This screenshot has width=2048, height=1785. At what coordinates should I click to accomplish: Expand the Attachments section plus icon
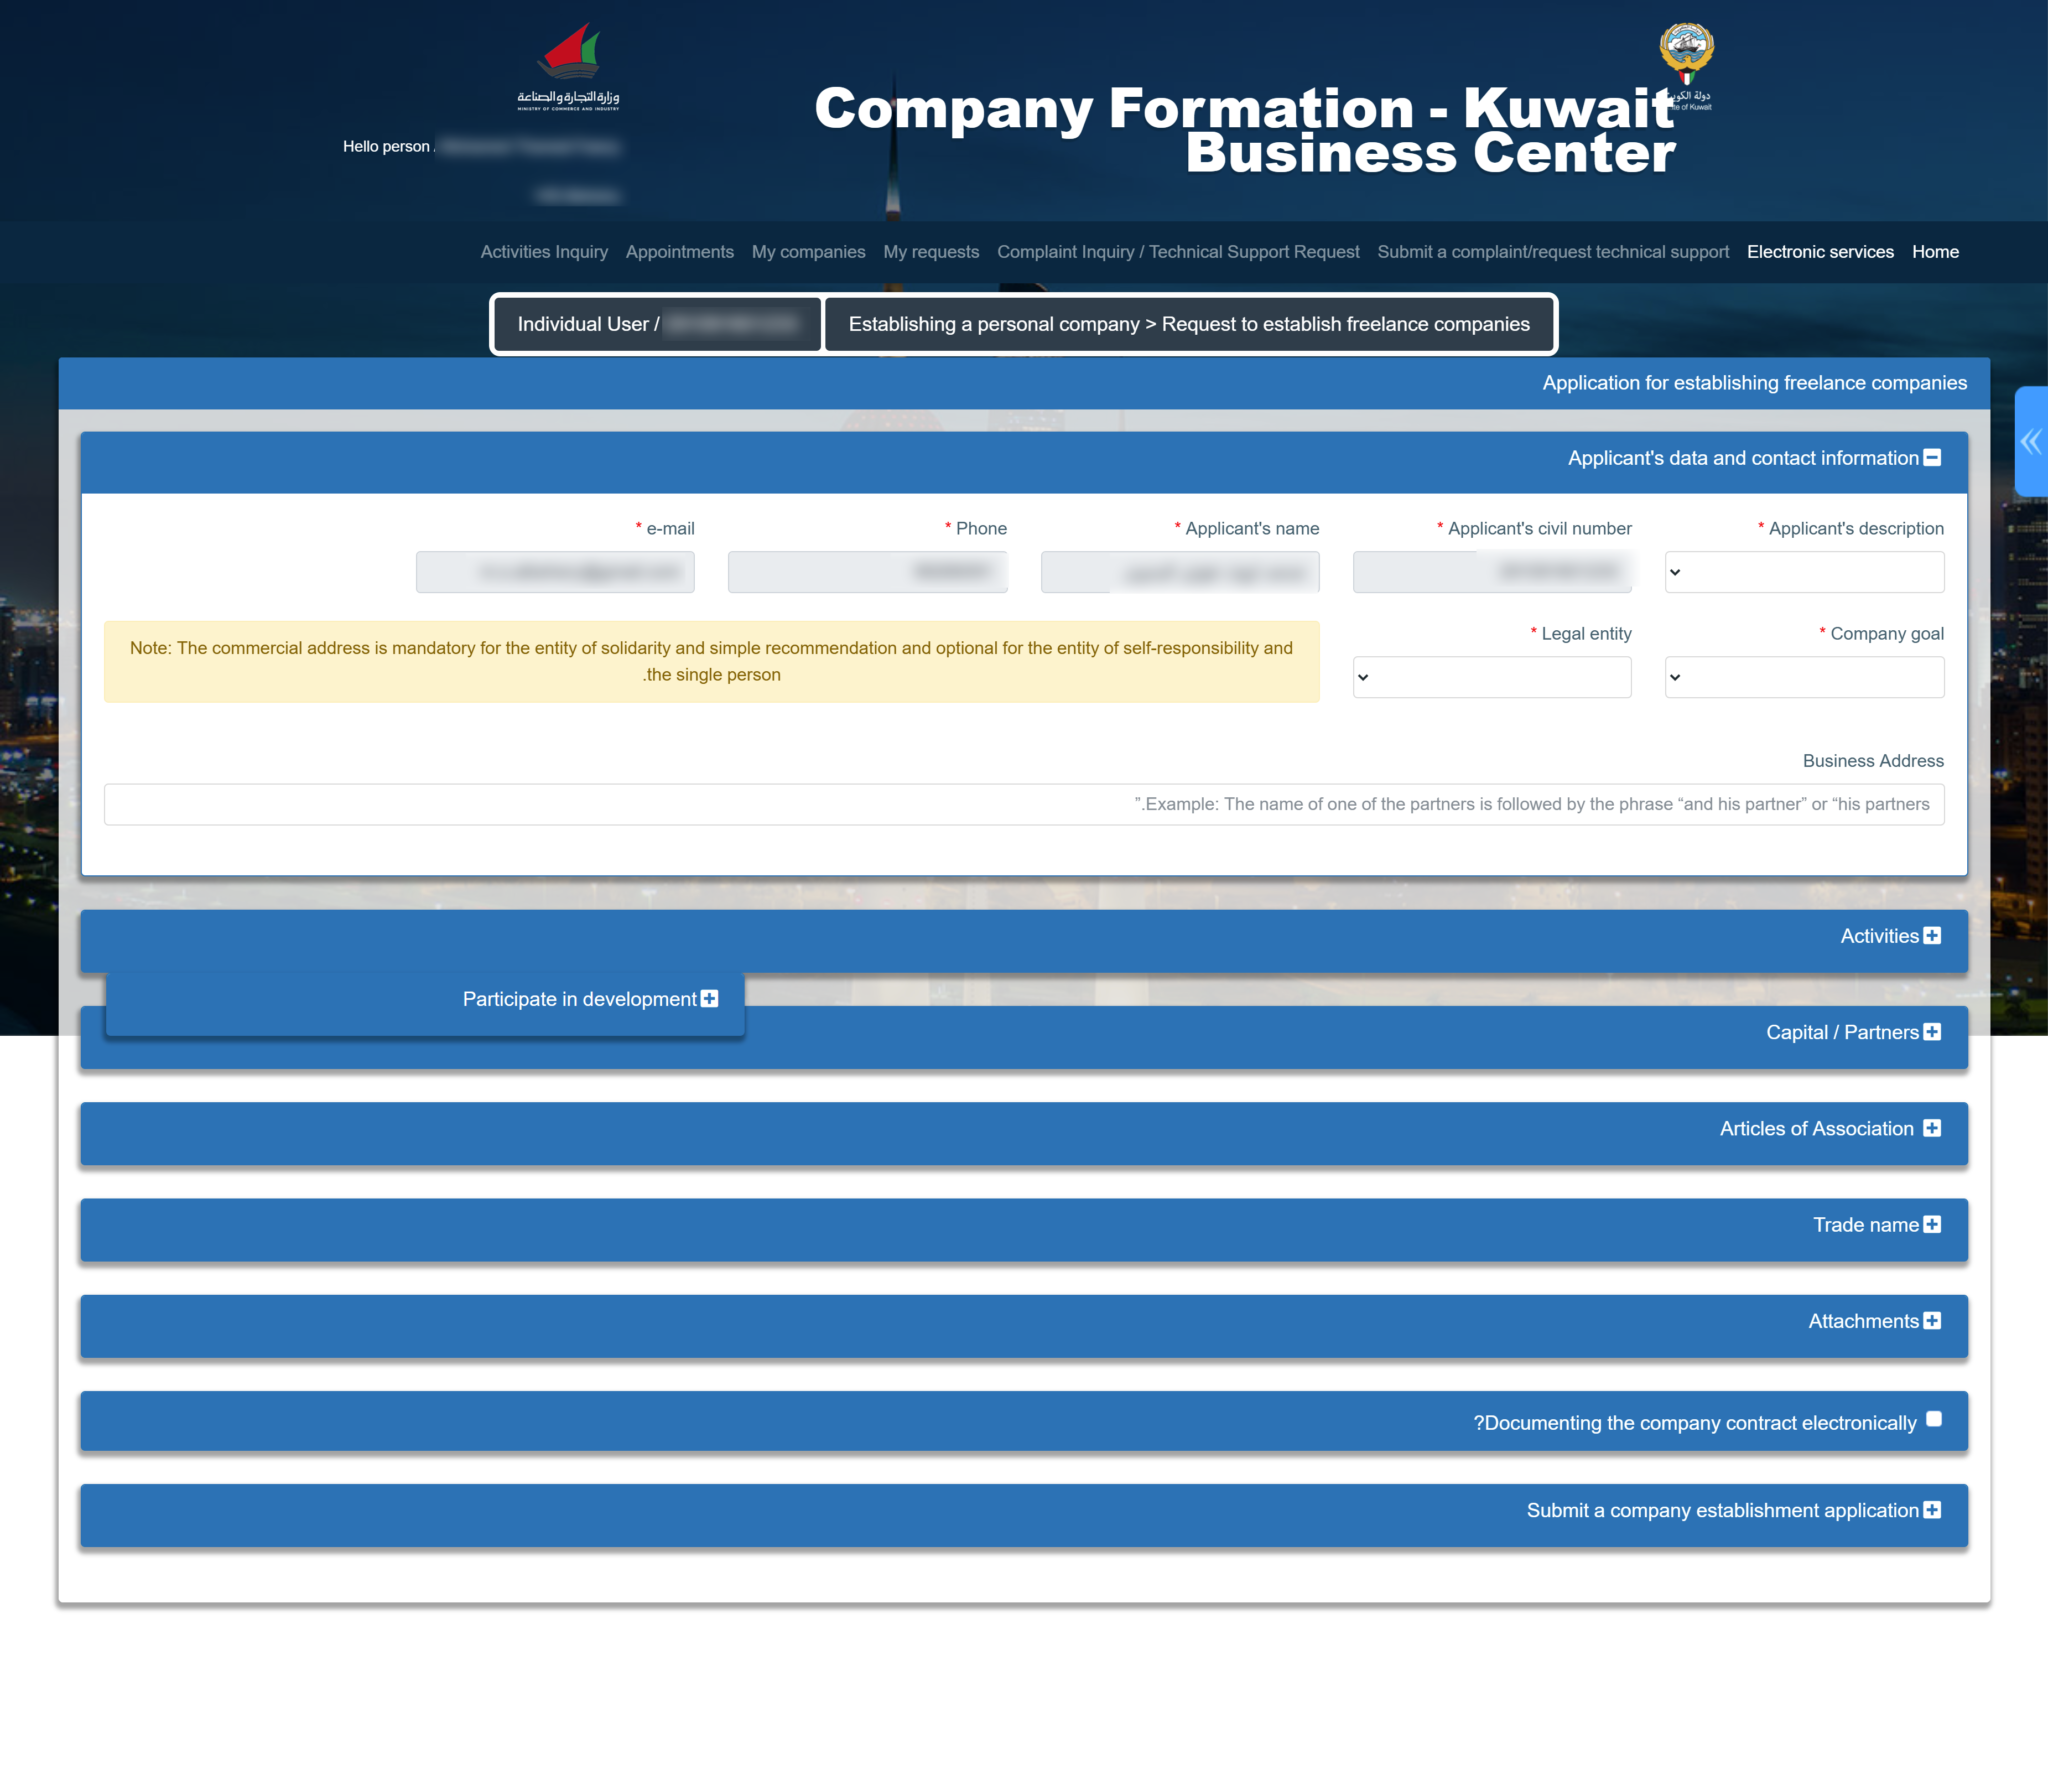click(x=1931, y=1320)
